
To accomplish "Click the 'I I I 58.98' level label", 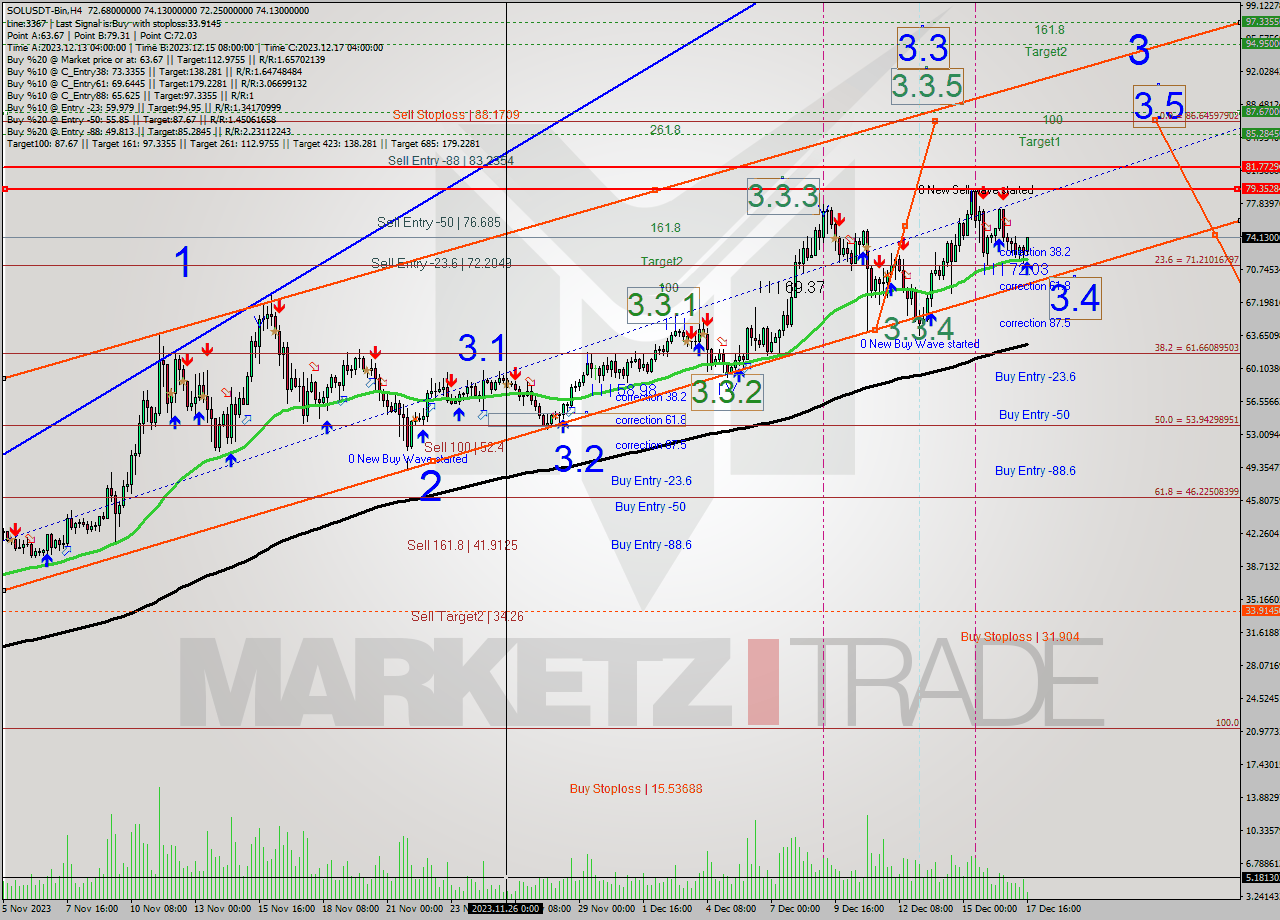I will pyautogui.click(x=623, y=389).
